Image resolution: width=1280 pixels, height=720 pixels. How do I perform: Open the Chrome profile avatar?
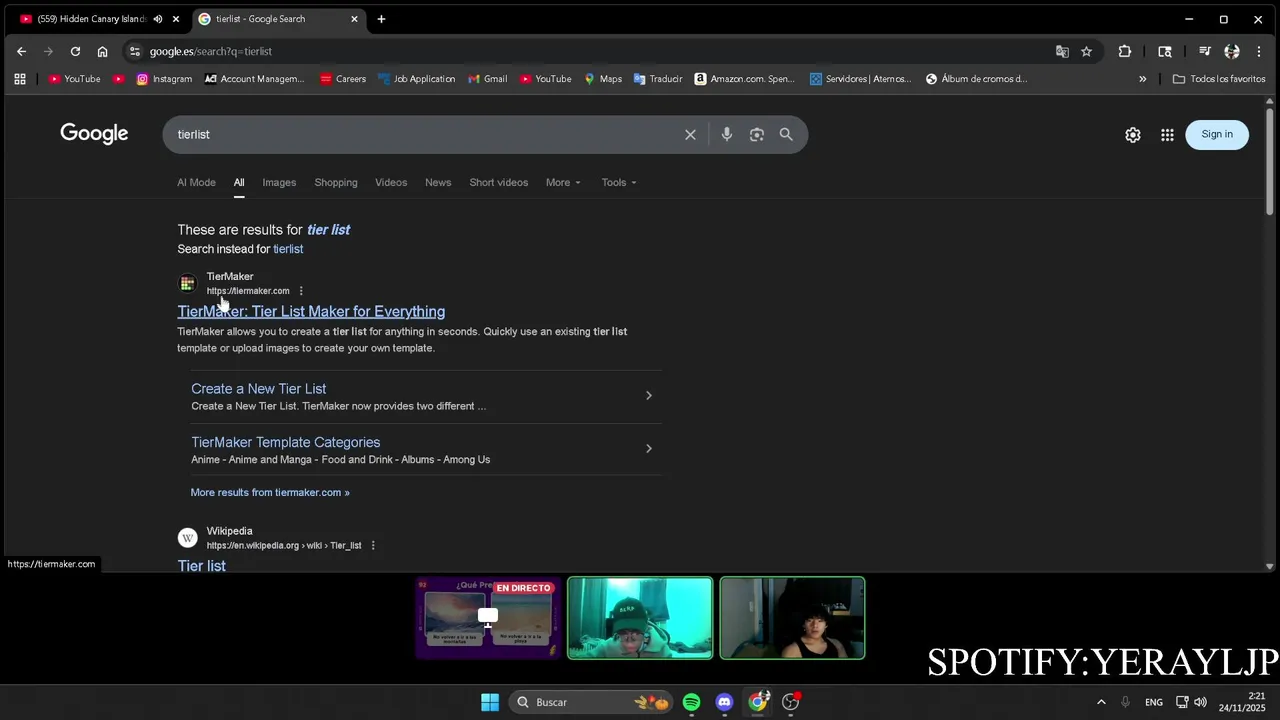click(x=1232, y=51)
